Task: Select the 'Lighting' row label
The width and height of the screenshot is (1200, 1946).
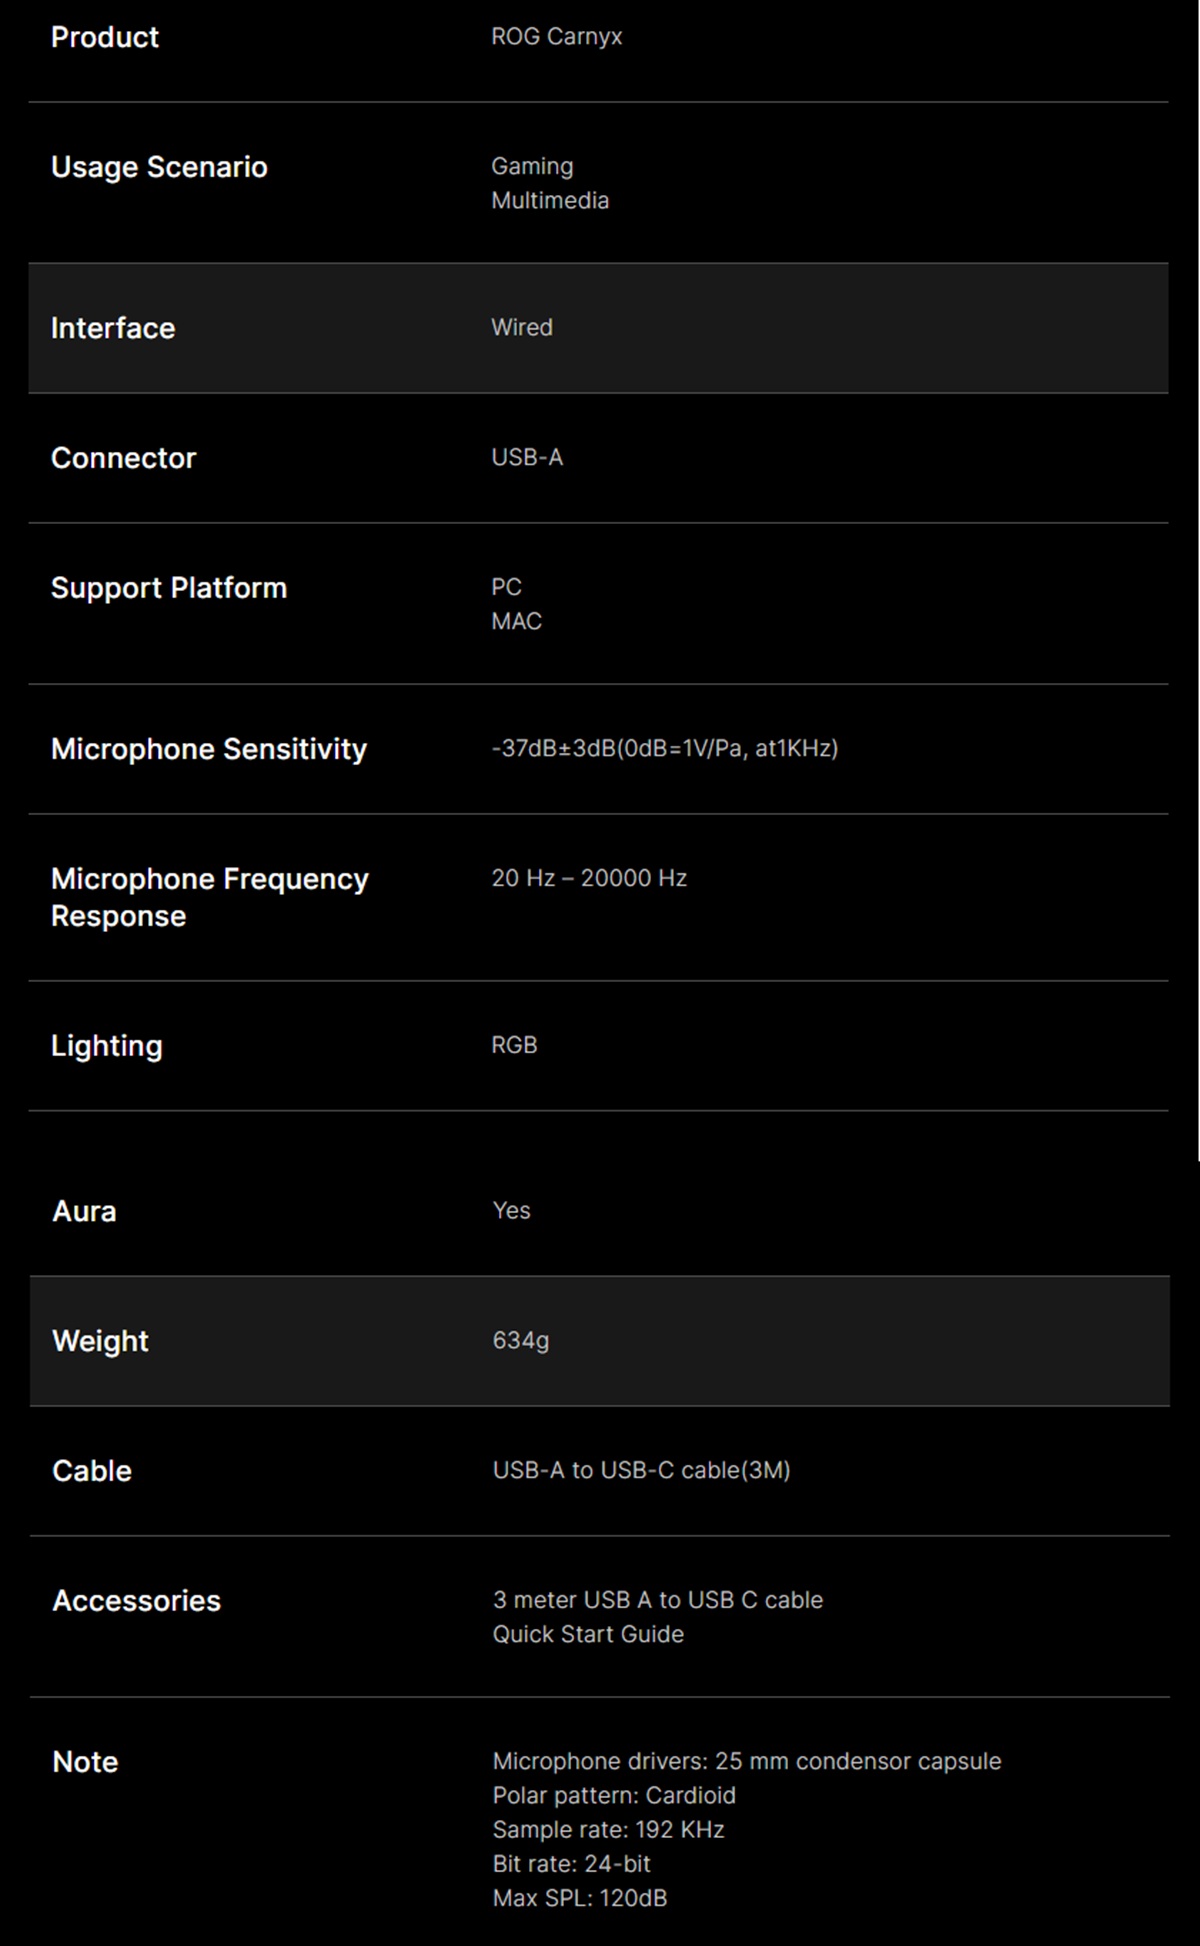Action: tap(107, 1046)
